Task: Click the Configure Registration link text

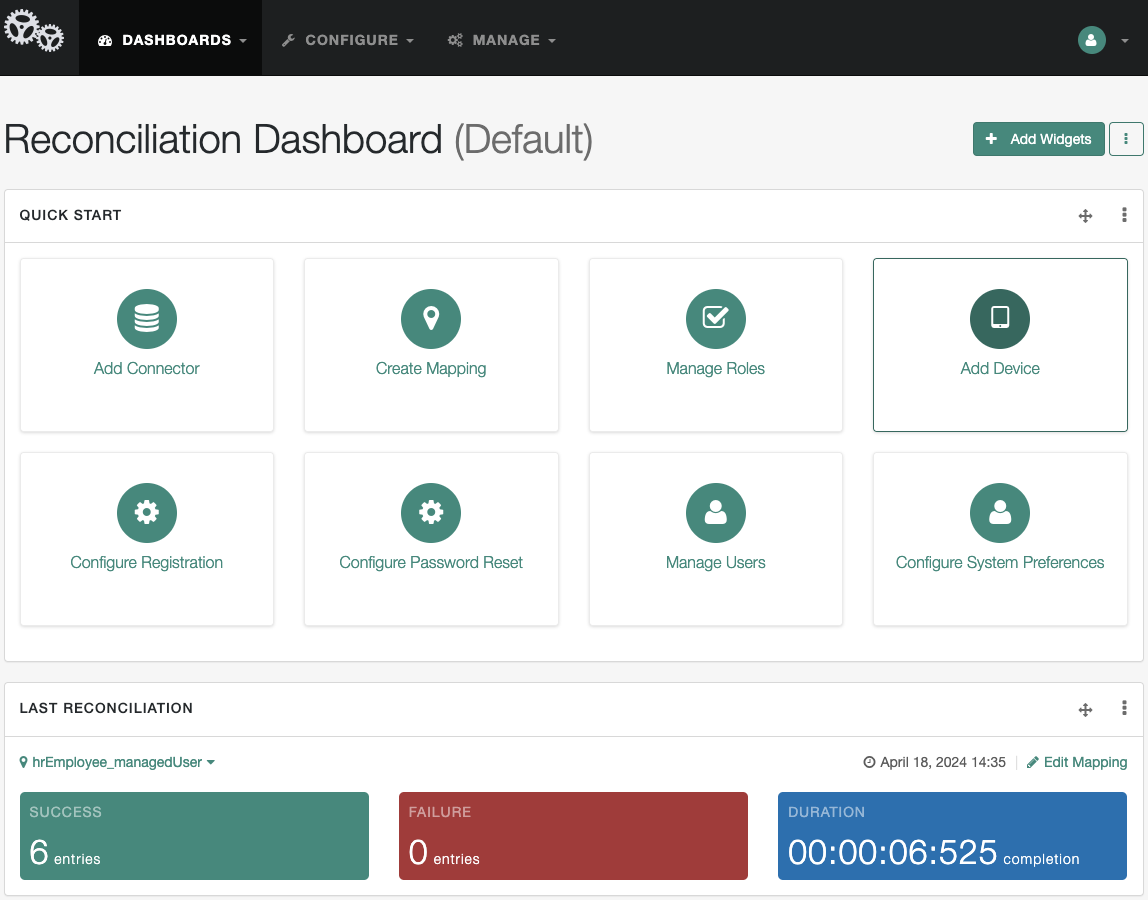Action: [x=146, y=562]
